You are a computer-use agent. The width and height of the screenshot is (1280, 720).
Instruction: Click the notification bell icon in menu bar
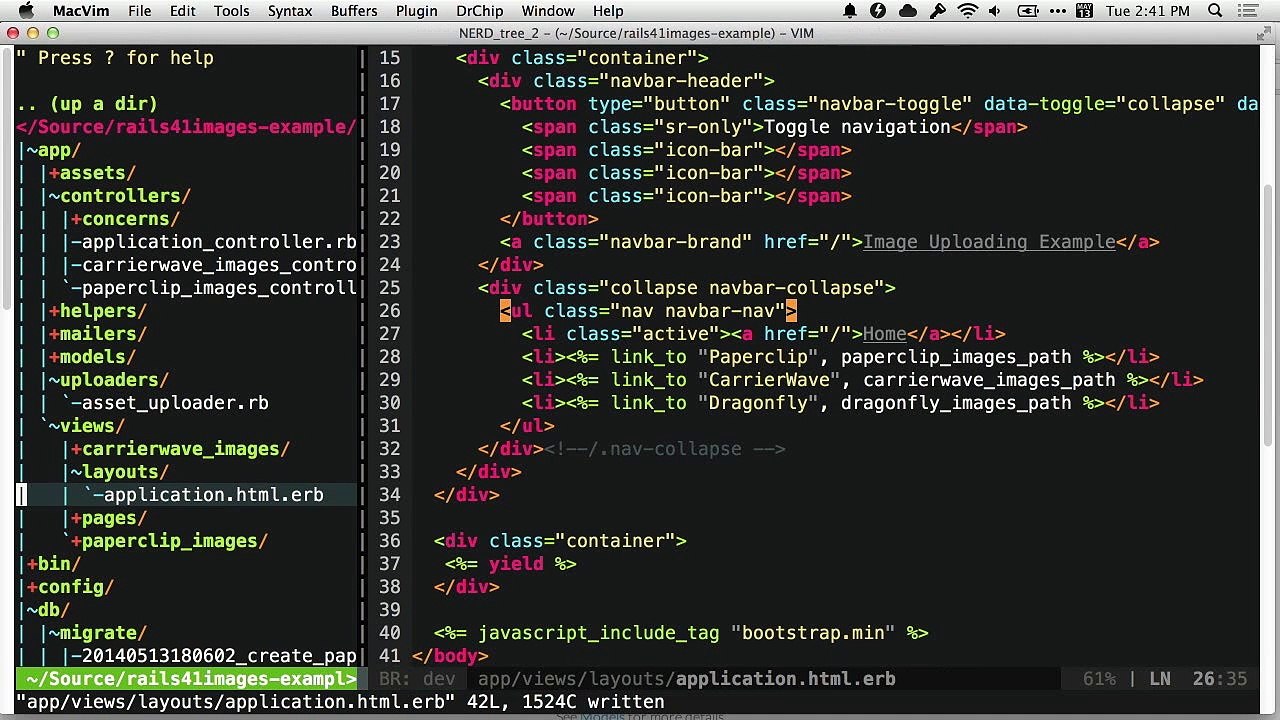(850, 11)
